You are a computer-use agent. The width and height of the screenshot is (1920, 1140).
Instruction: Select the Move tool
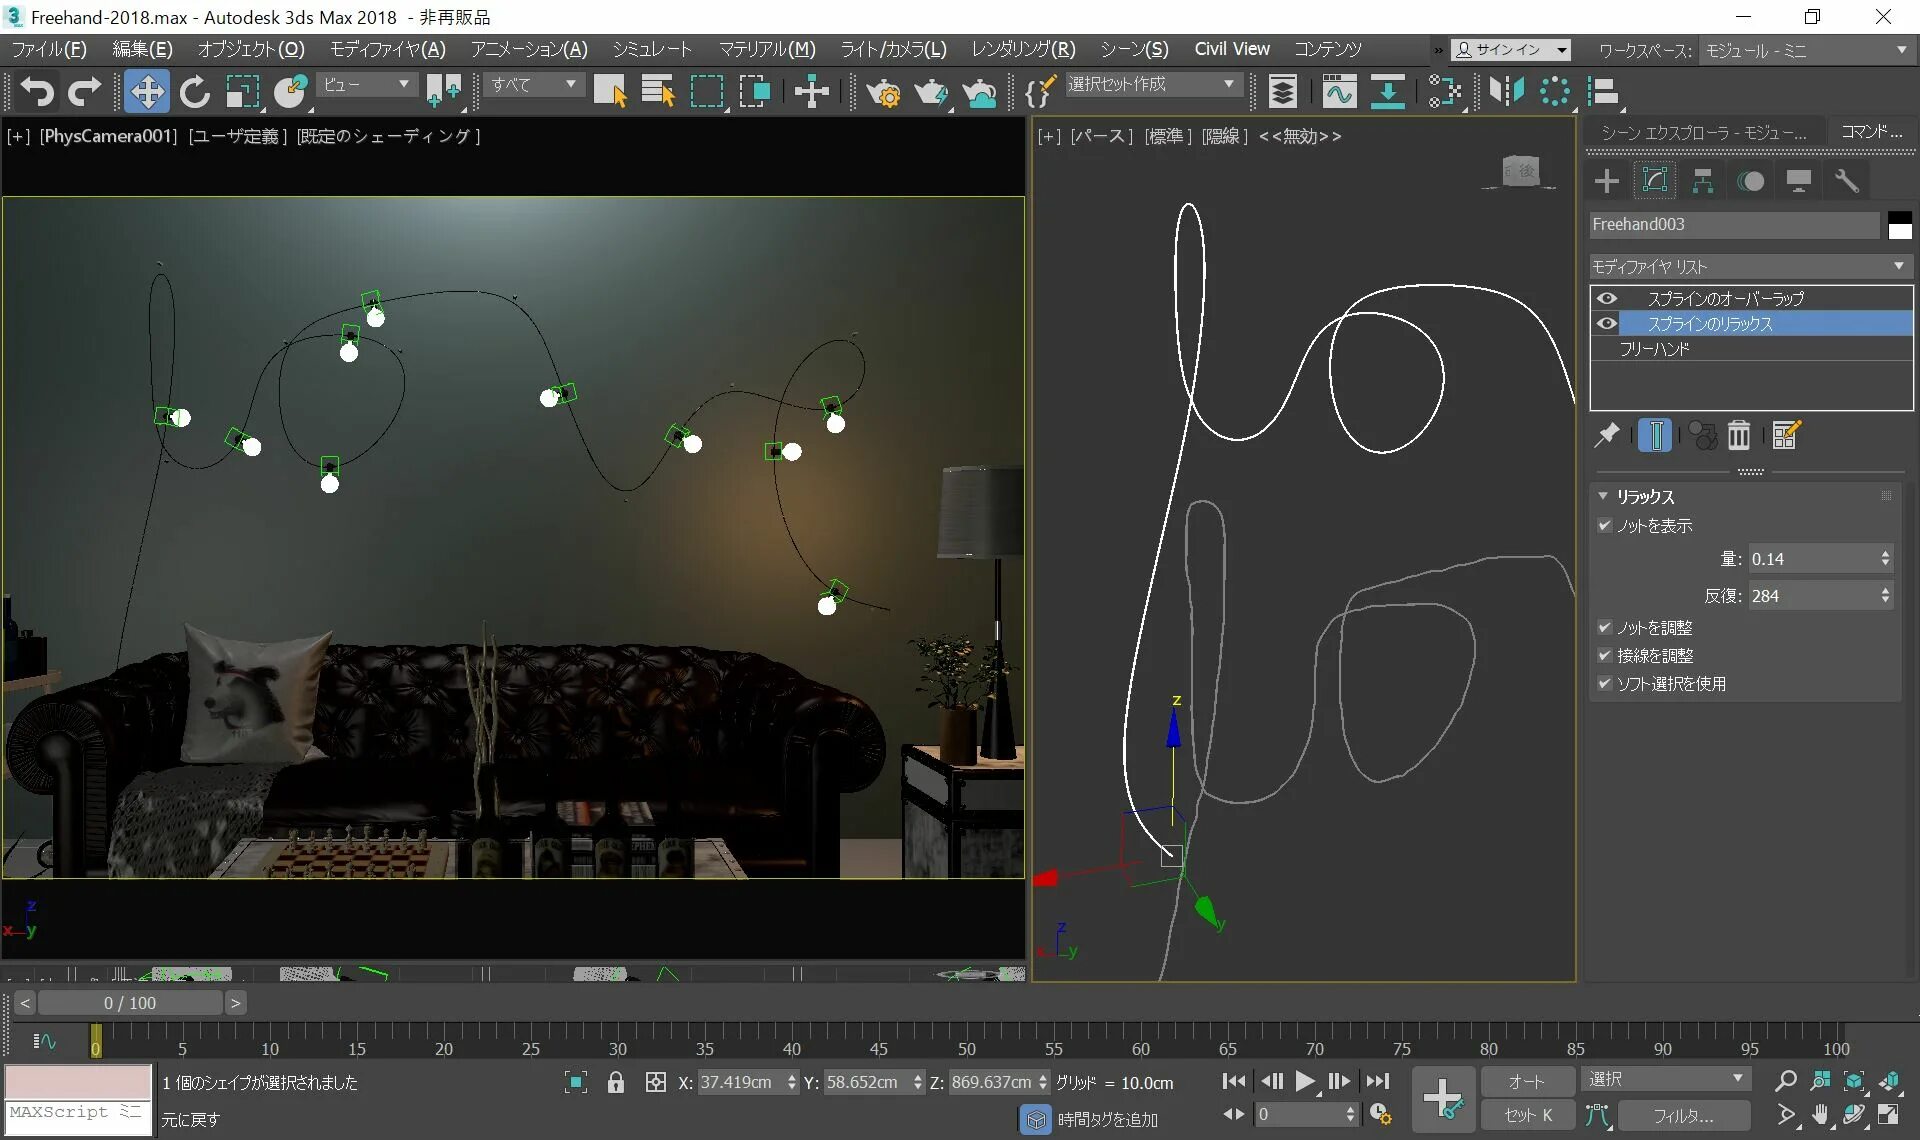[x=147, y=92]
